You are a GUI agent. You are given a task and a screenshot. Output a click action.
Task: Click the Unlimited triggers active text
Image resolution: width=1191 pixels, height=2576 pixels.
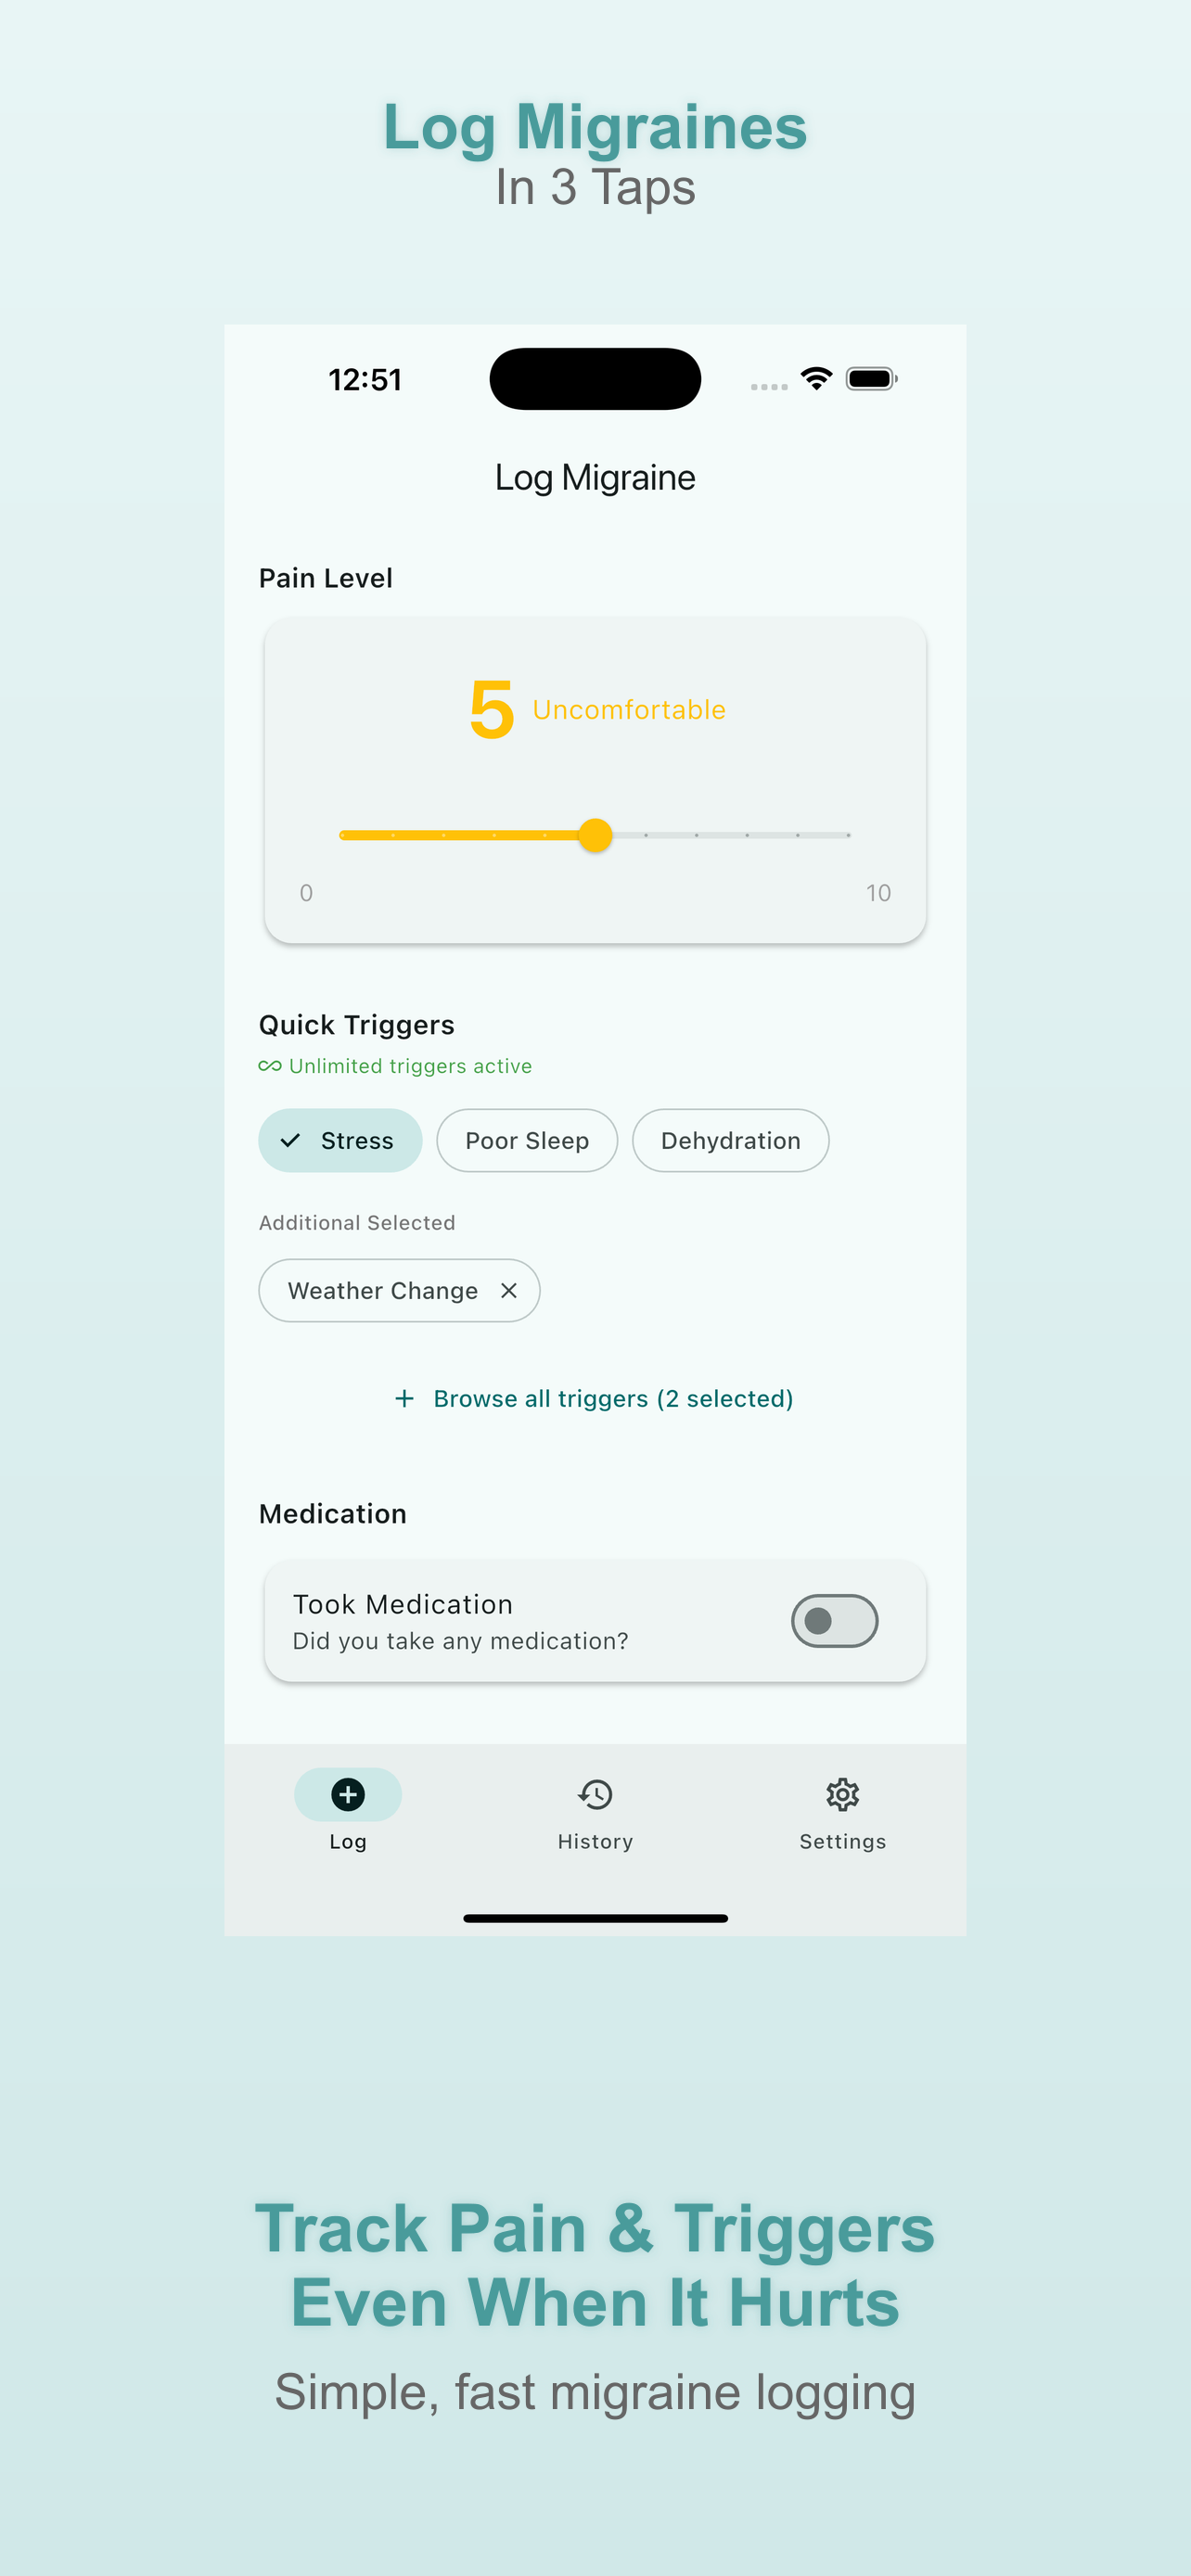click(x=410, y=1066)
